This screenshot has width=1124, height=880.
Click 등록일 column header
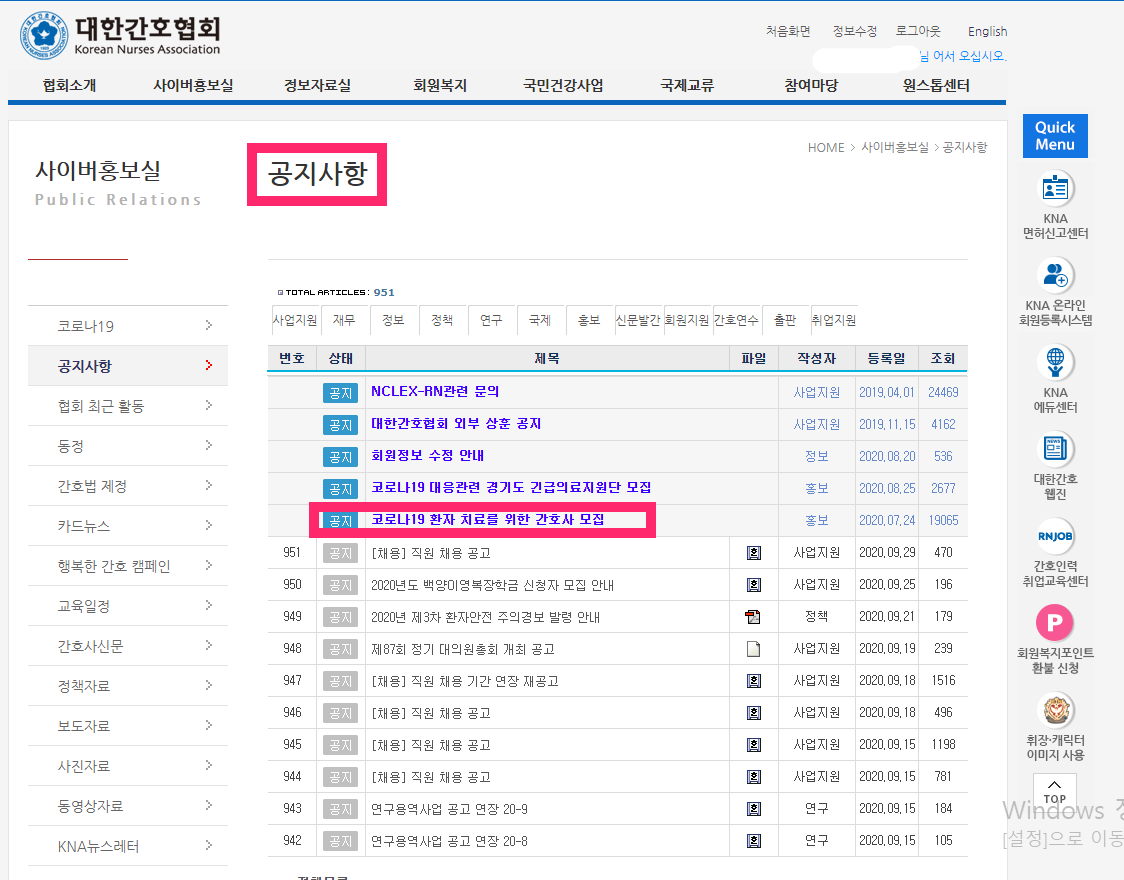click(x=887, y=358)
